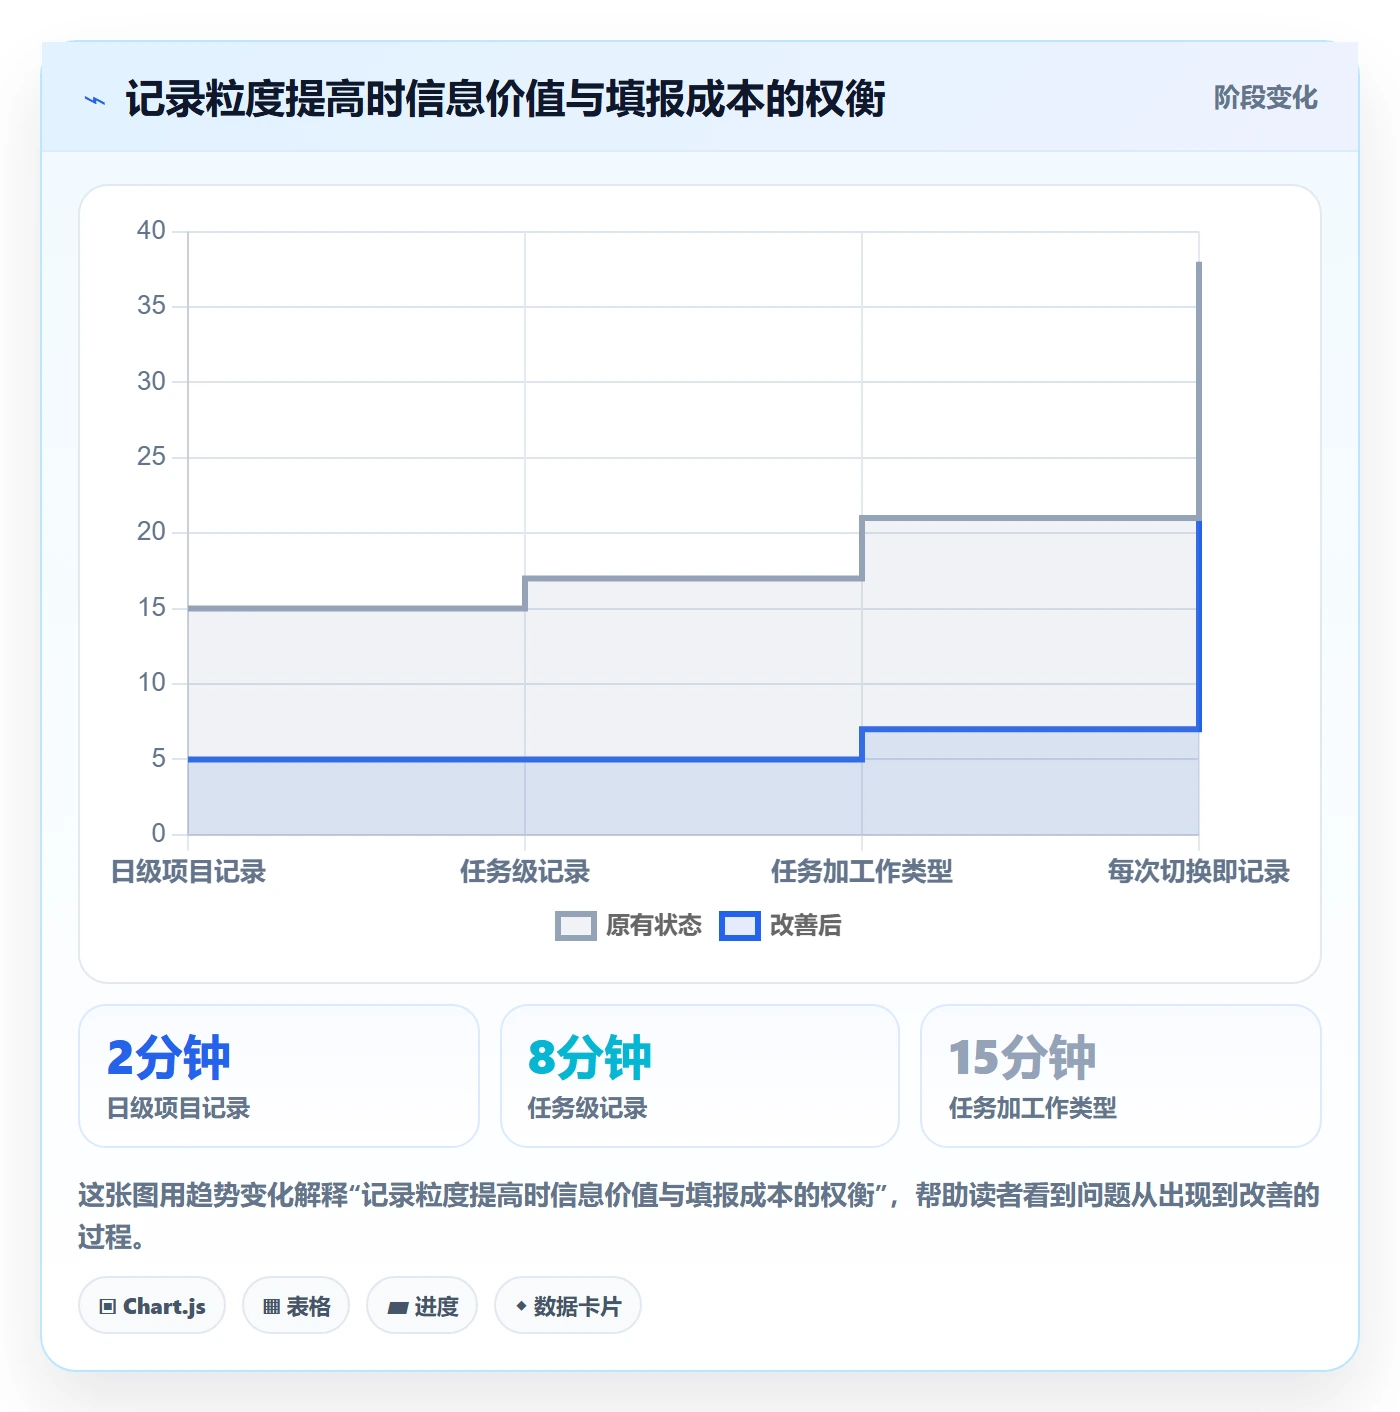Click the chart title 记录粒度提高时信息价值与填报成本的权衡

(505, 99)
